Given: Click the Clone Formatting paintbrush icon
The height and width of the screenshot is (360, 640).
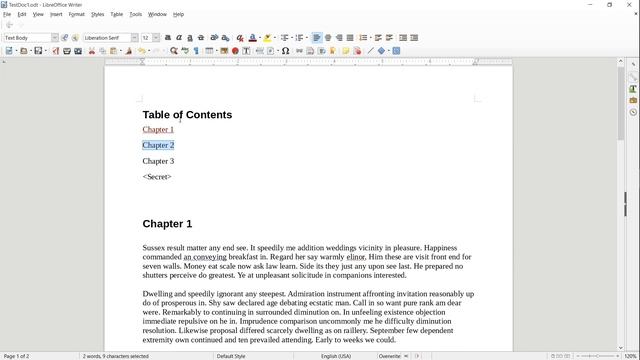Looking at the screenshot, I should [129, 51].
